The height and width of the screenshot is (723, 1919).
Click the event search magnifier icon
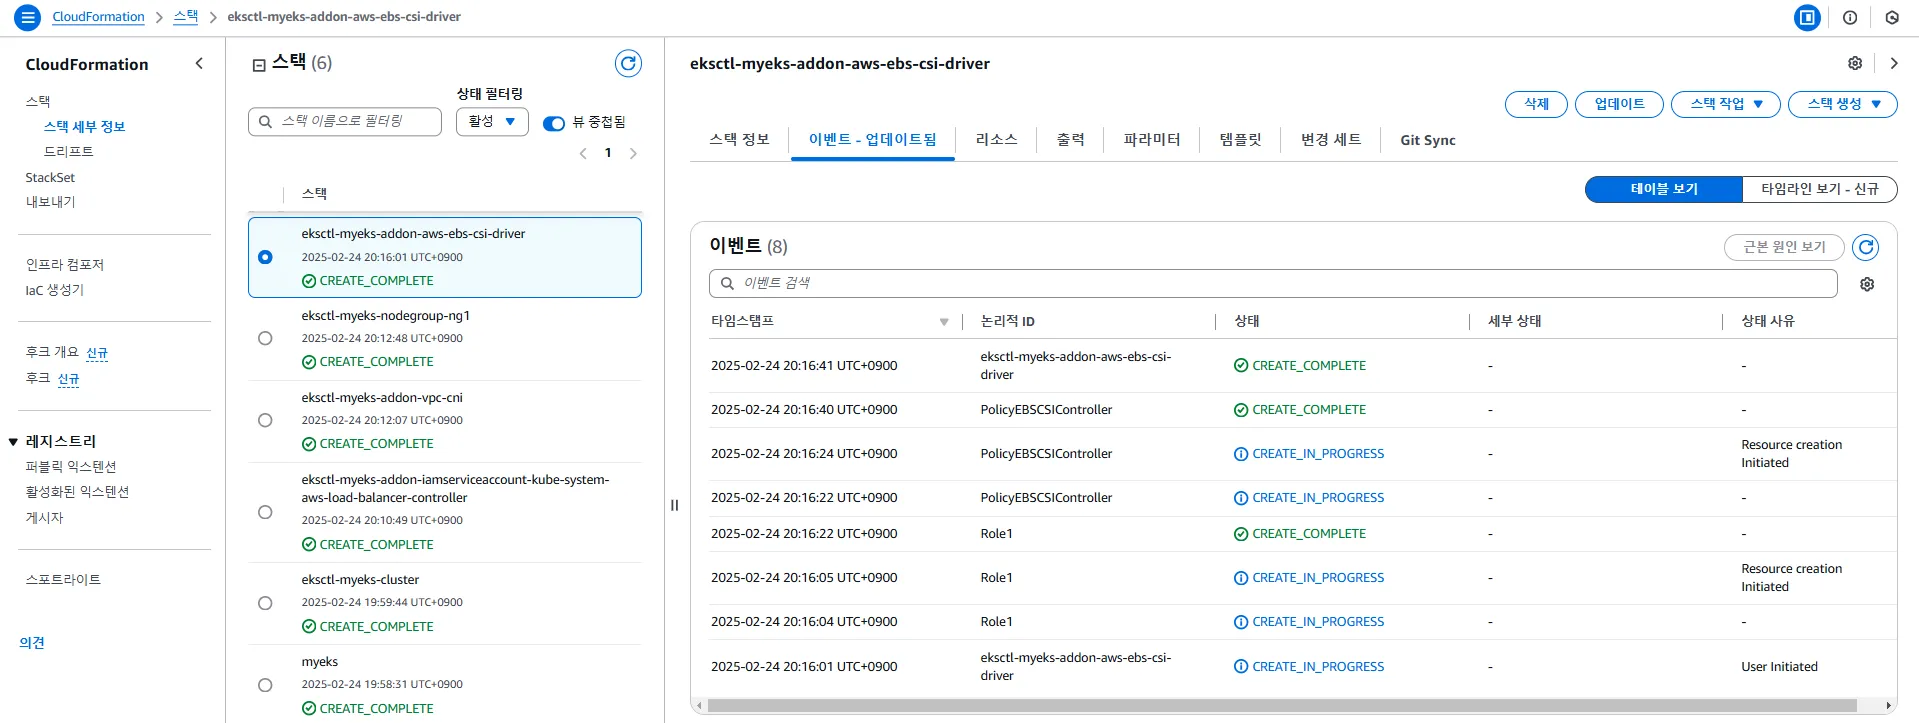[728, 283]
